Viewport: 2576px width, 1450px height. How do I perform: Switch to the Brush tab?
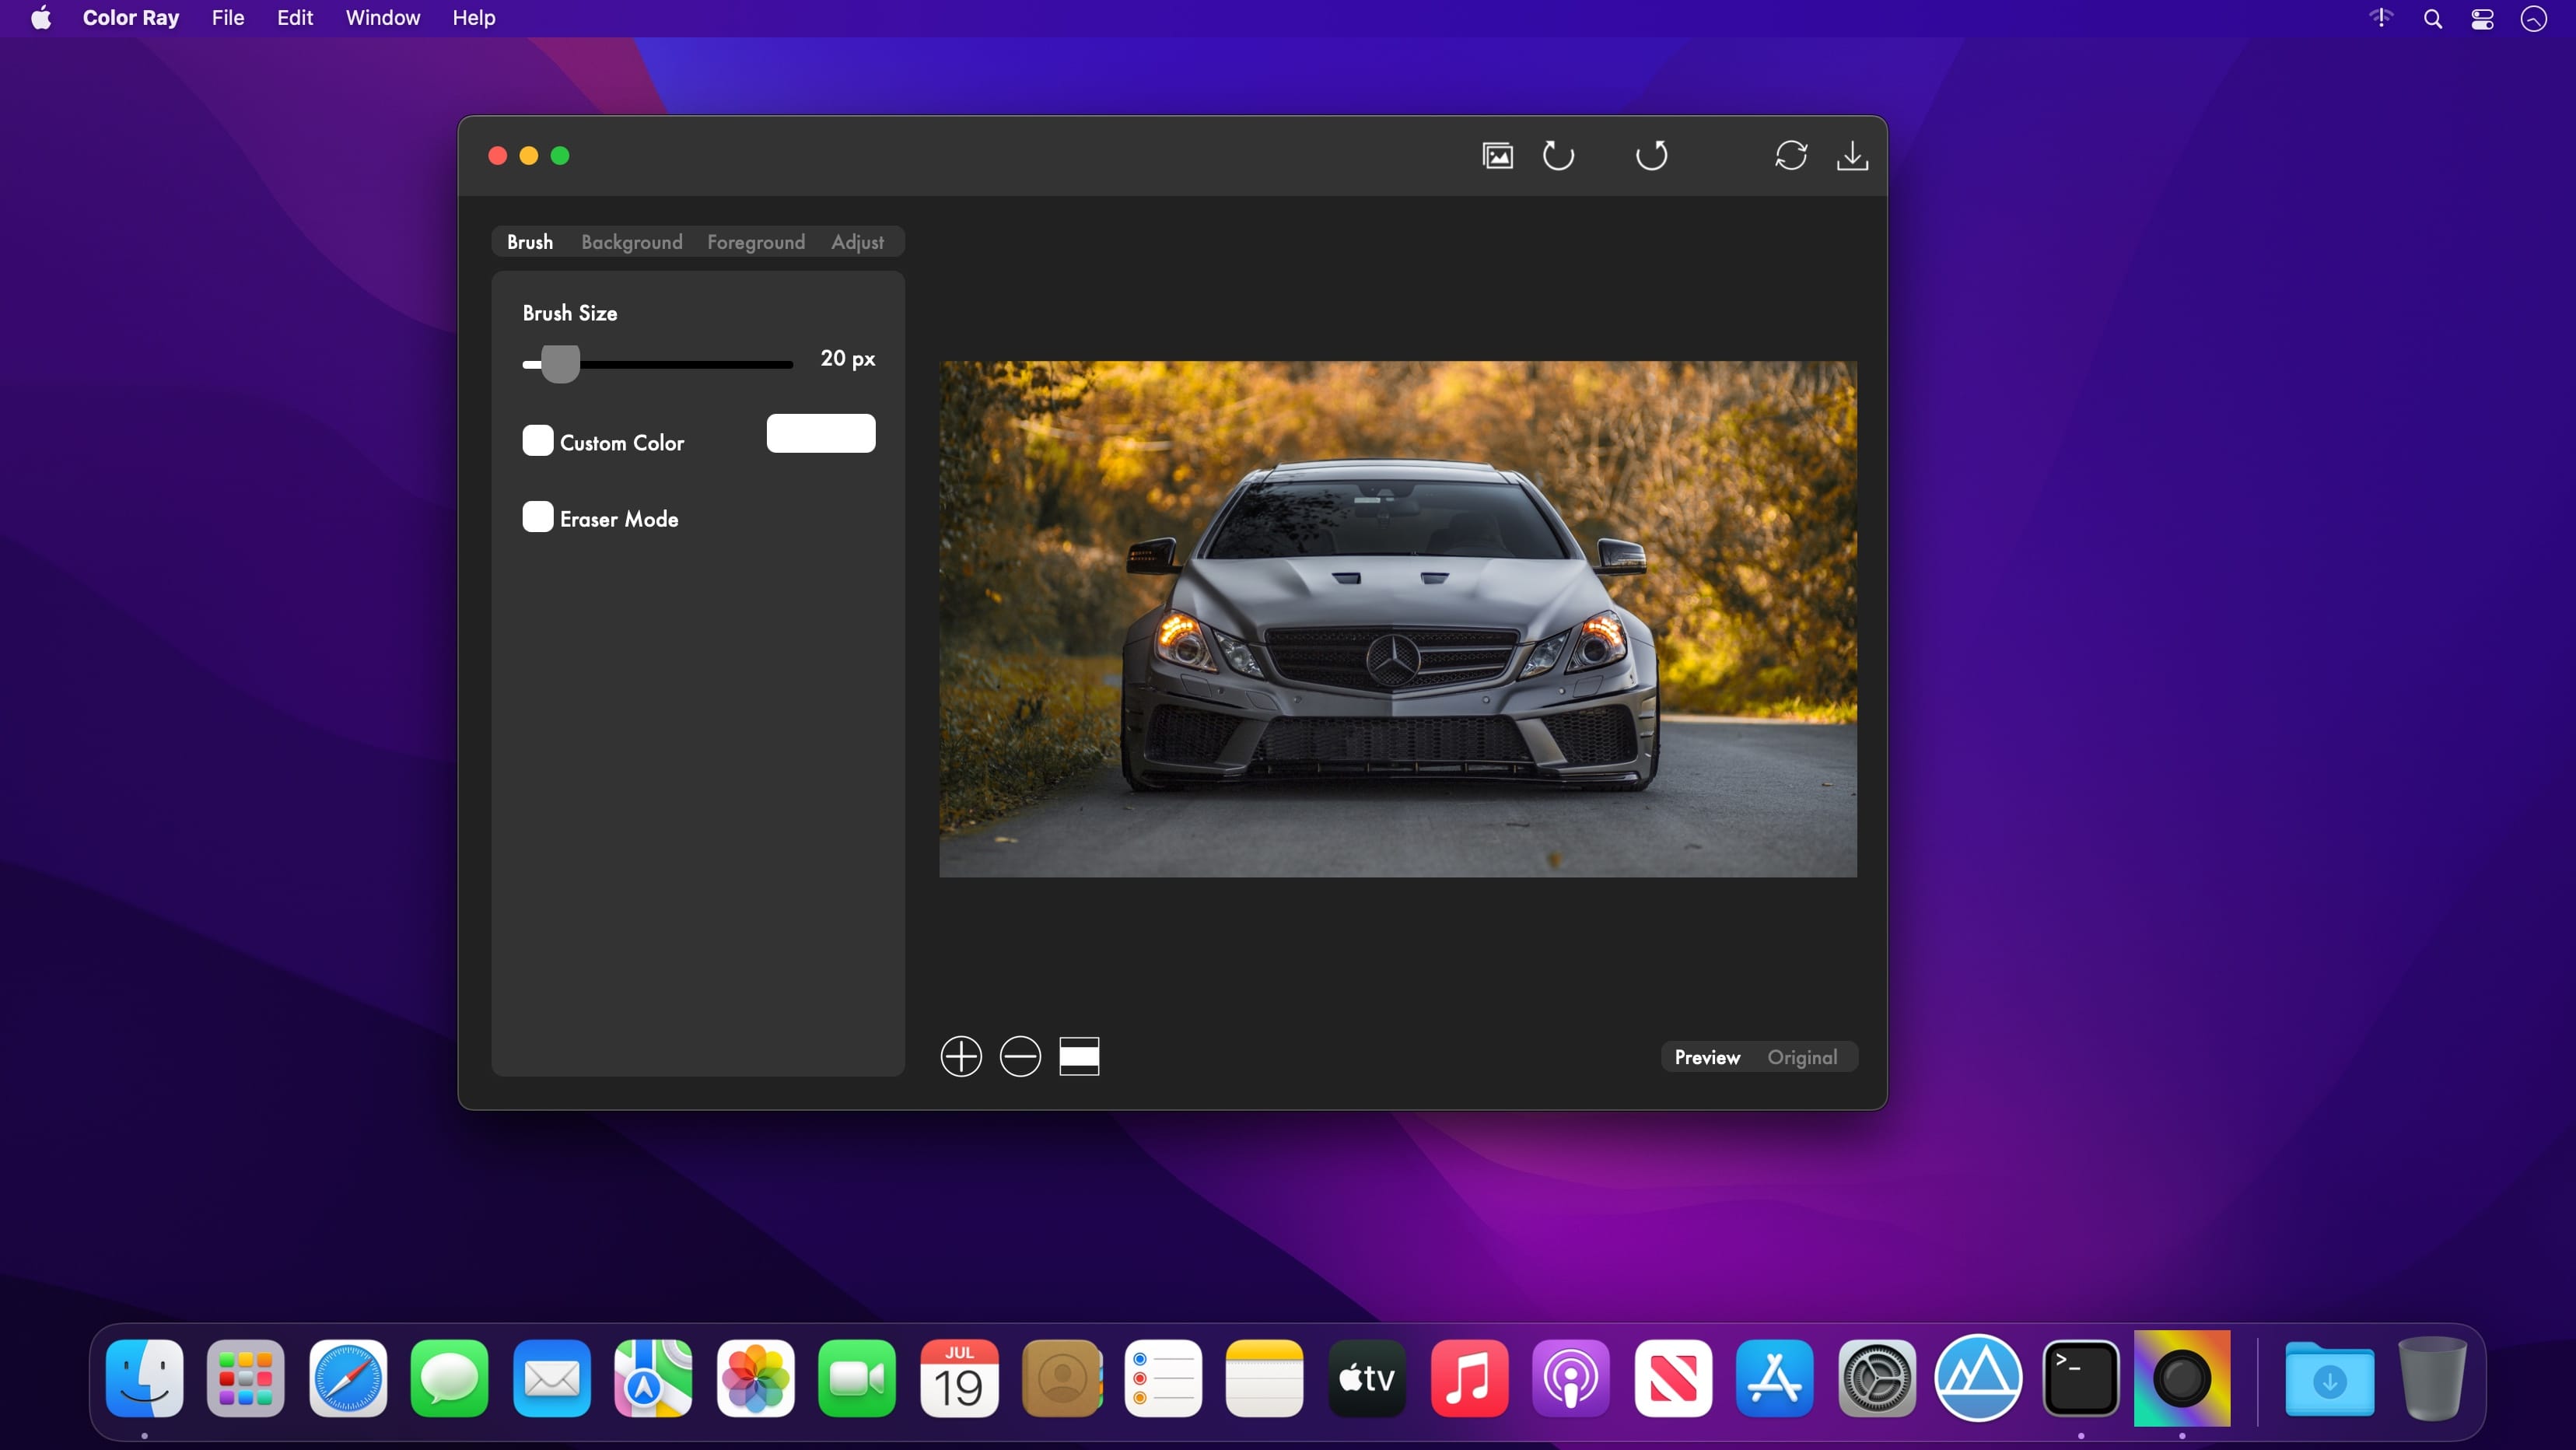pyautogui.click(x=530, y=242)
